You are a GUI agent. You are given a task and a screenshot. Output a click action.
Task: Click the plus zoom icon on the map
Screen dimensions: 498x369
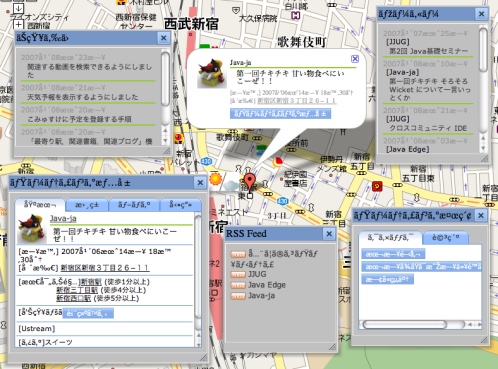tap(18, 24)
